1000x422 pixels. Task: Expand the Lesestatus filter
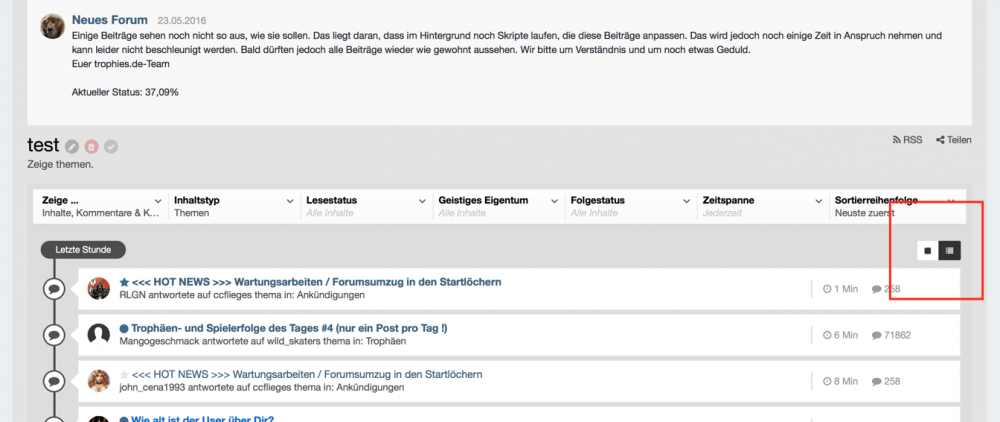tap(365, 206)
